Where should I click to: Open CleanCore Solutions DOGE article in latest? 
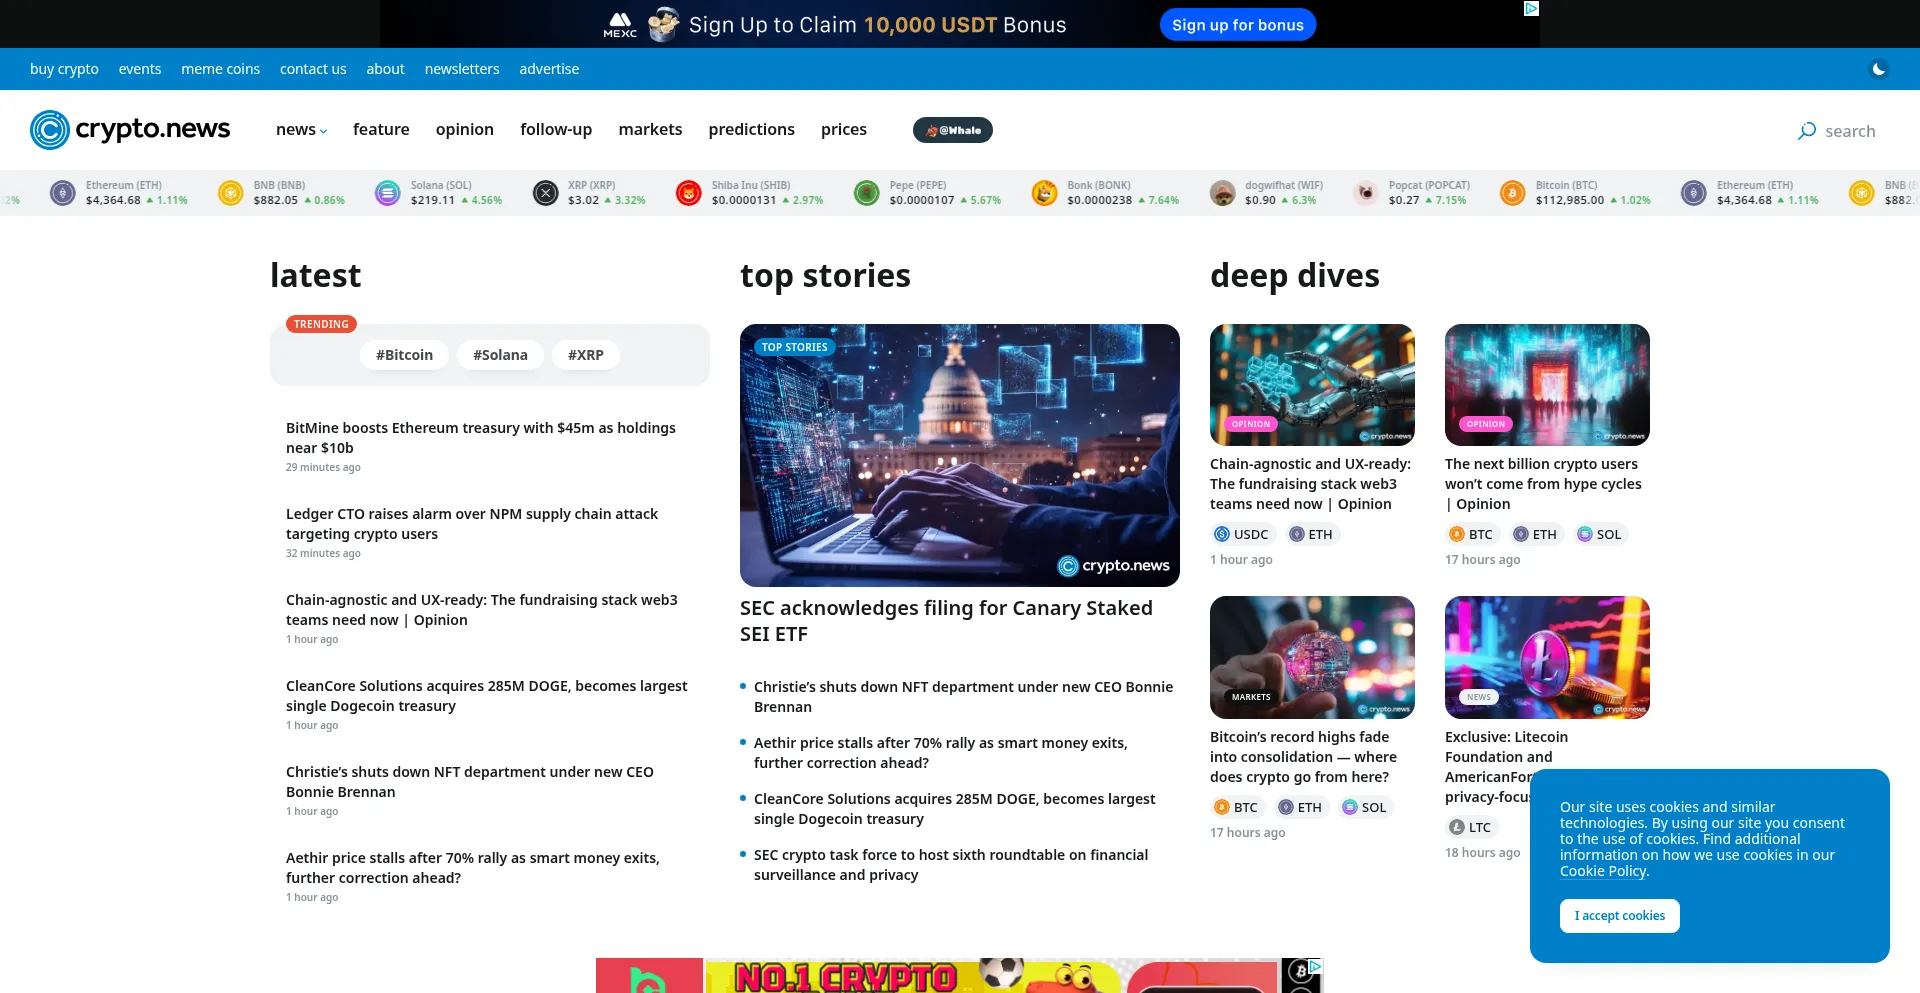[x=487, y=696]
